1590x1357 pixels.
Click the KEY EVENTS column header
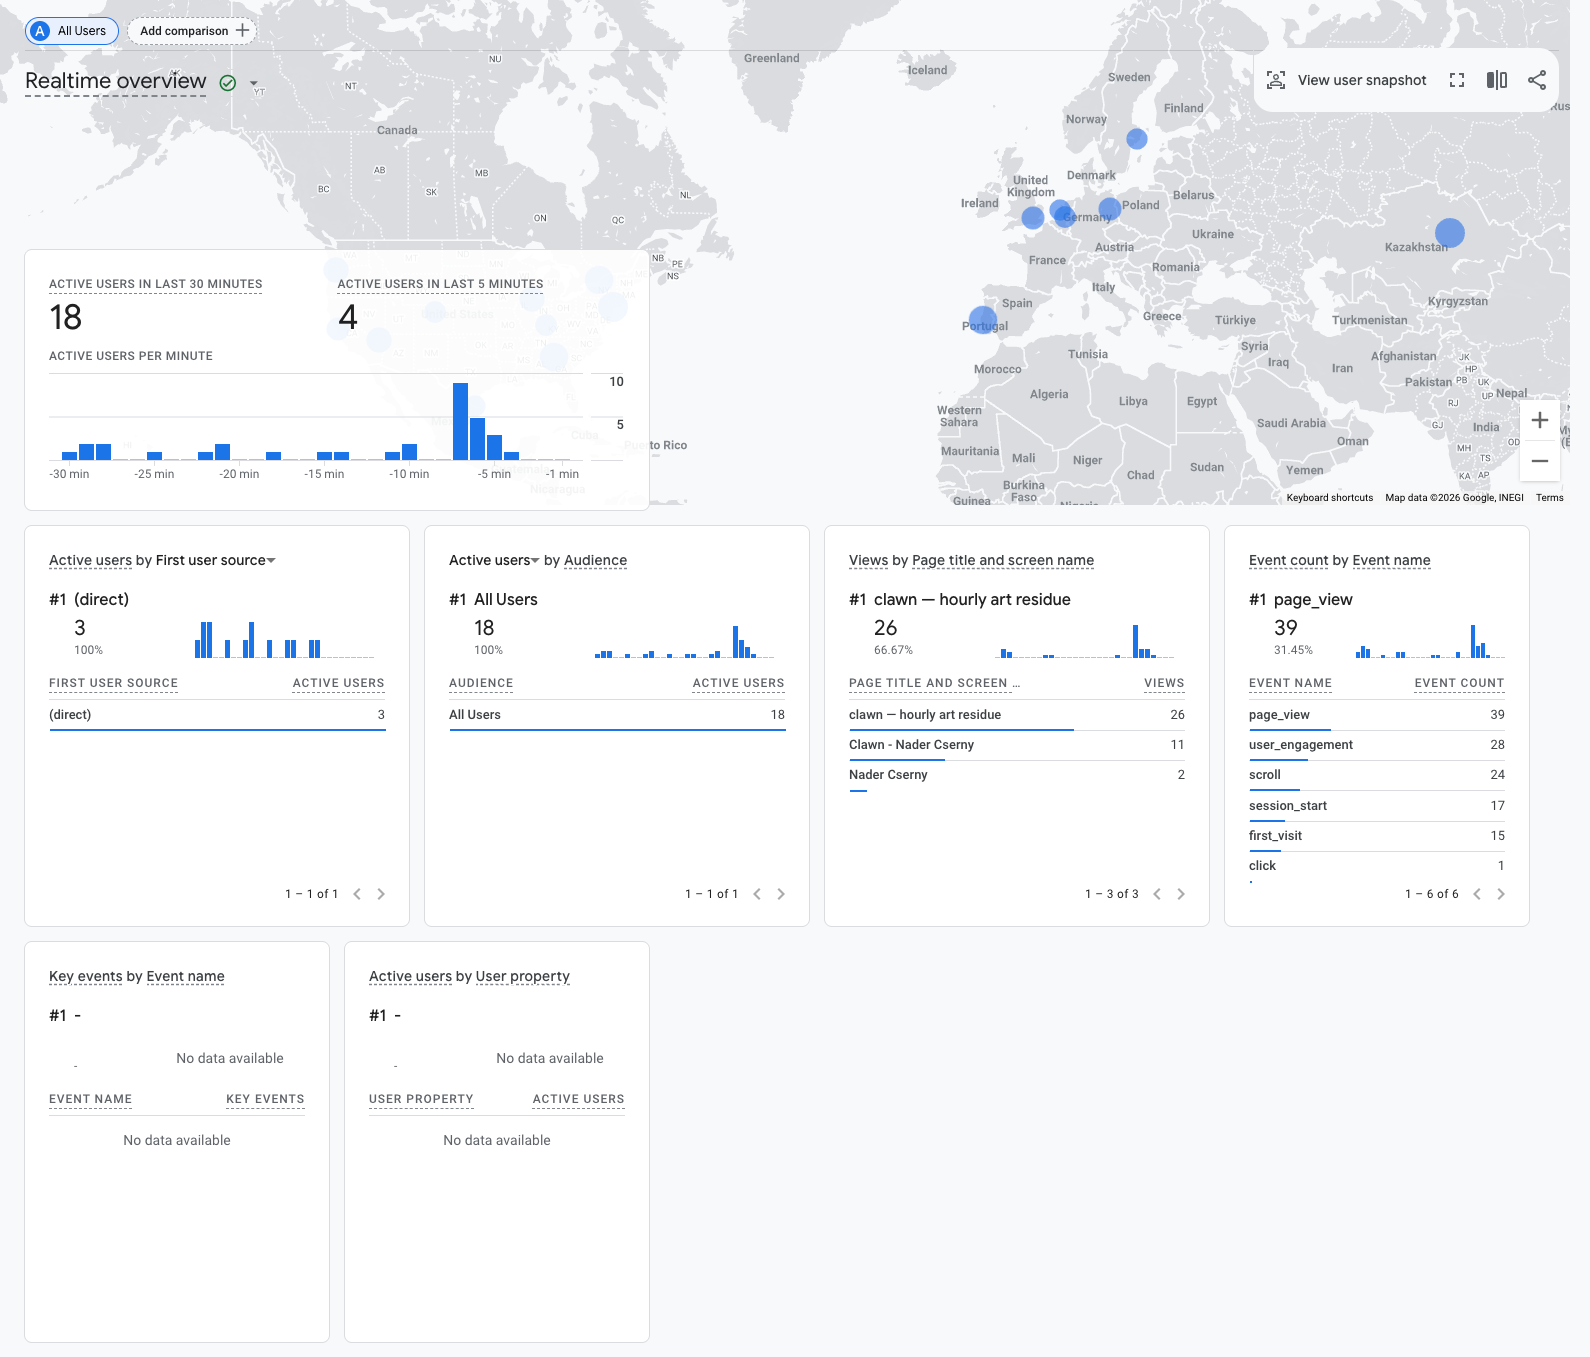tap(265, 1099)
